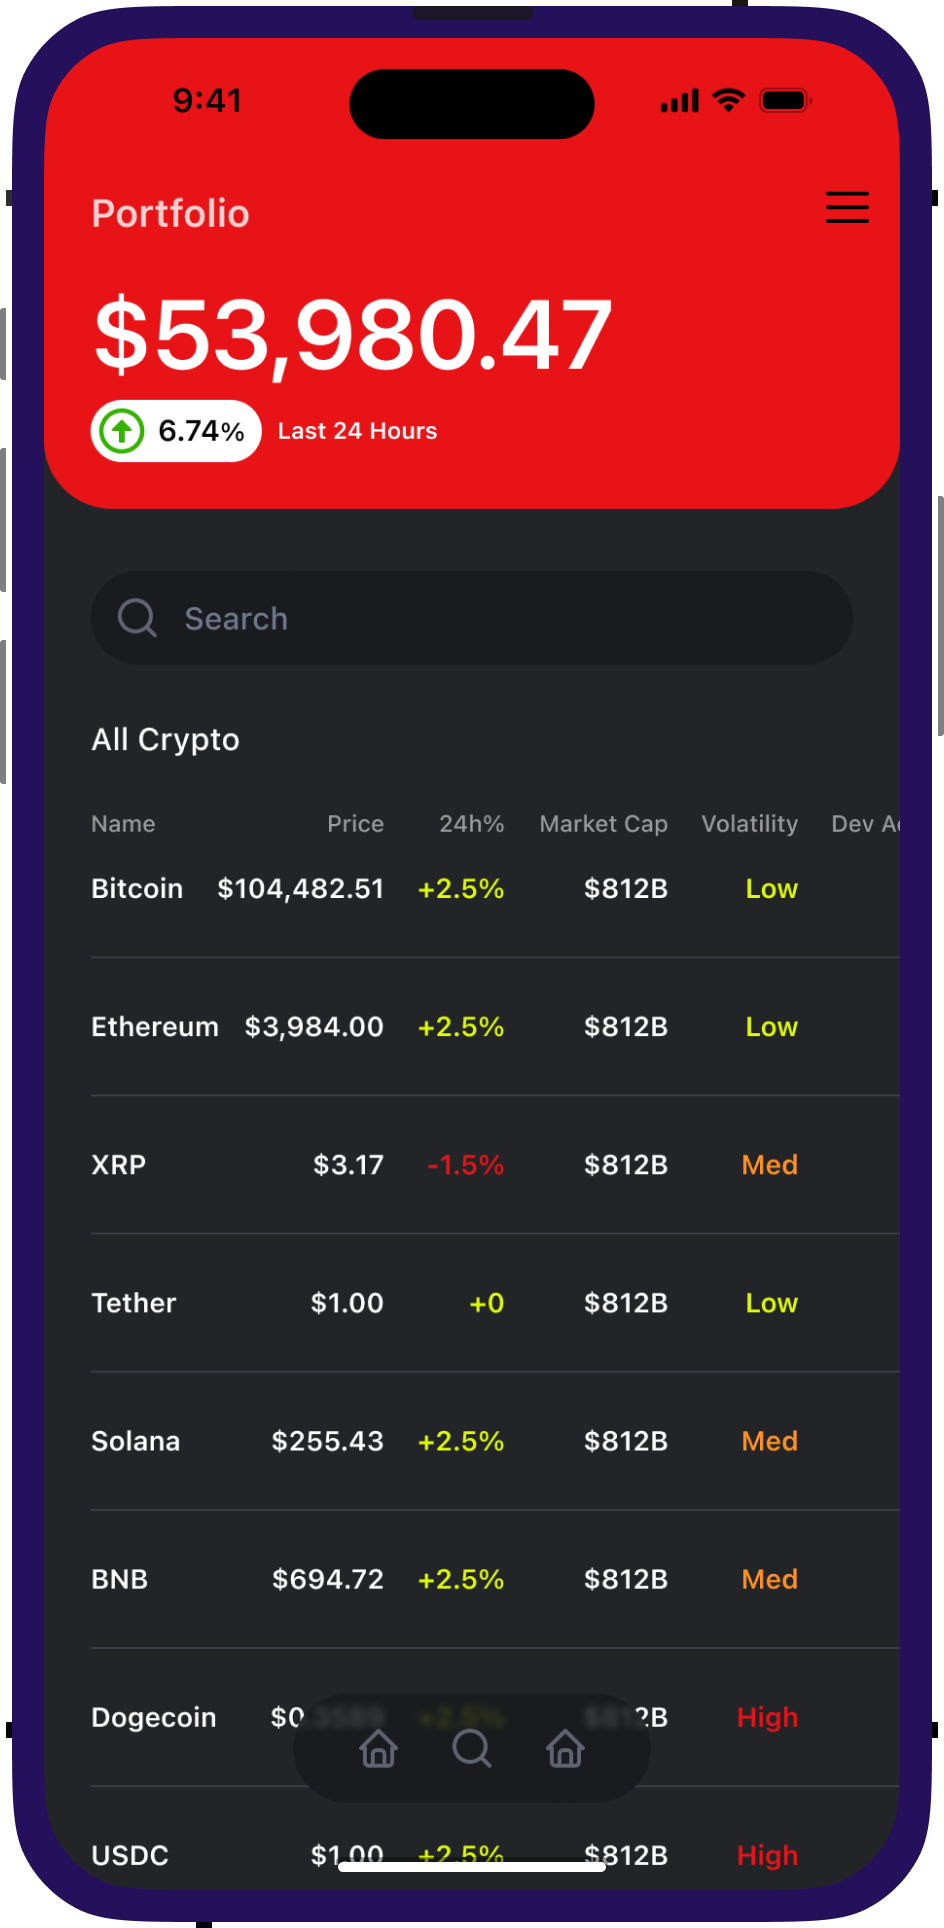Image resolution: width=944 pixels, height=1928 pixels.
Task: Tap the search icon in the bottom navigation
Action: tap(471, 1748)
